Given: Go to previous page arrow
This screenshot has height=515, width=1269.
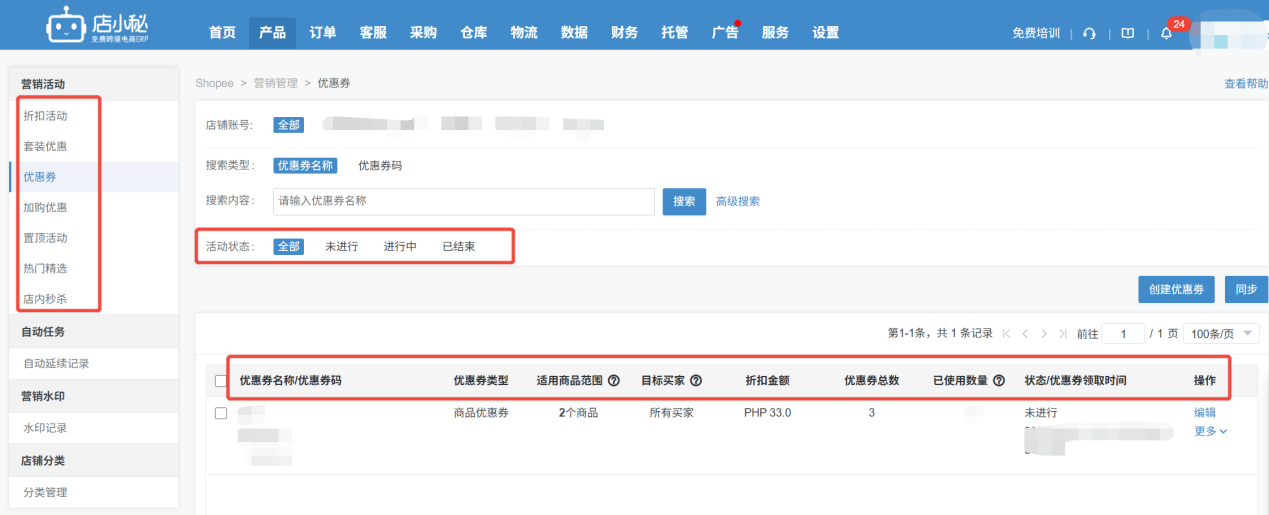Looking at the screenshot, I should [1025, 334].
